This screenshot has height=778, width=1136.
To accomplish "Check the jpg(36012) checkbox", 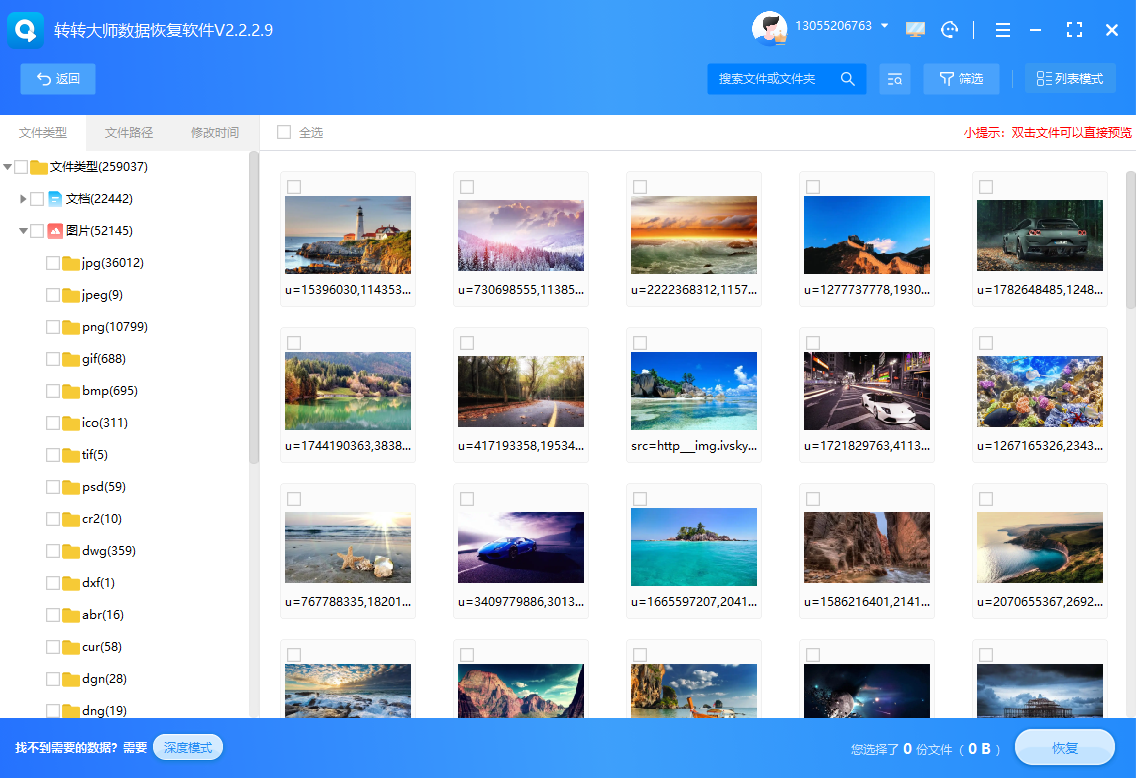I will point(53,263).
